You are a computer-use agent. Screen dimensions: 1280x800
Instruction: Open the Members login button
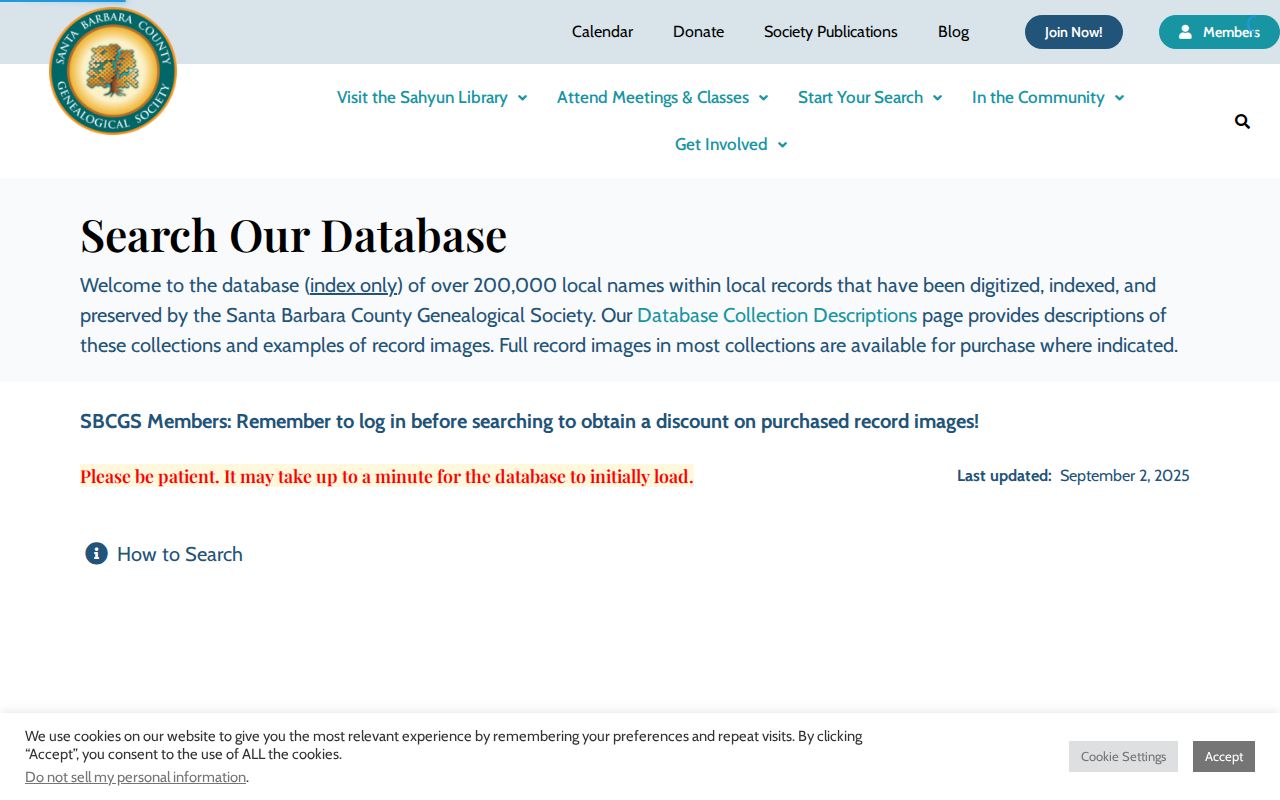pyautogui.click(x=1219, y=32)
